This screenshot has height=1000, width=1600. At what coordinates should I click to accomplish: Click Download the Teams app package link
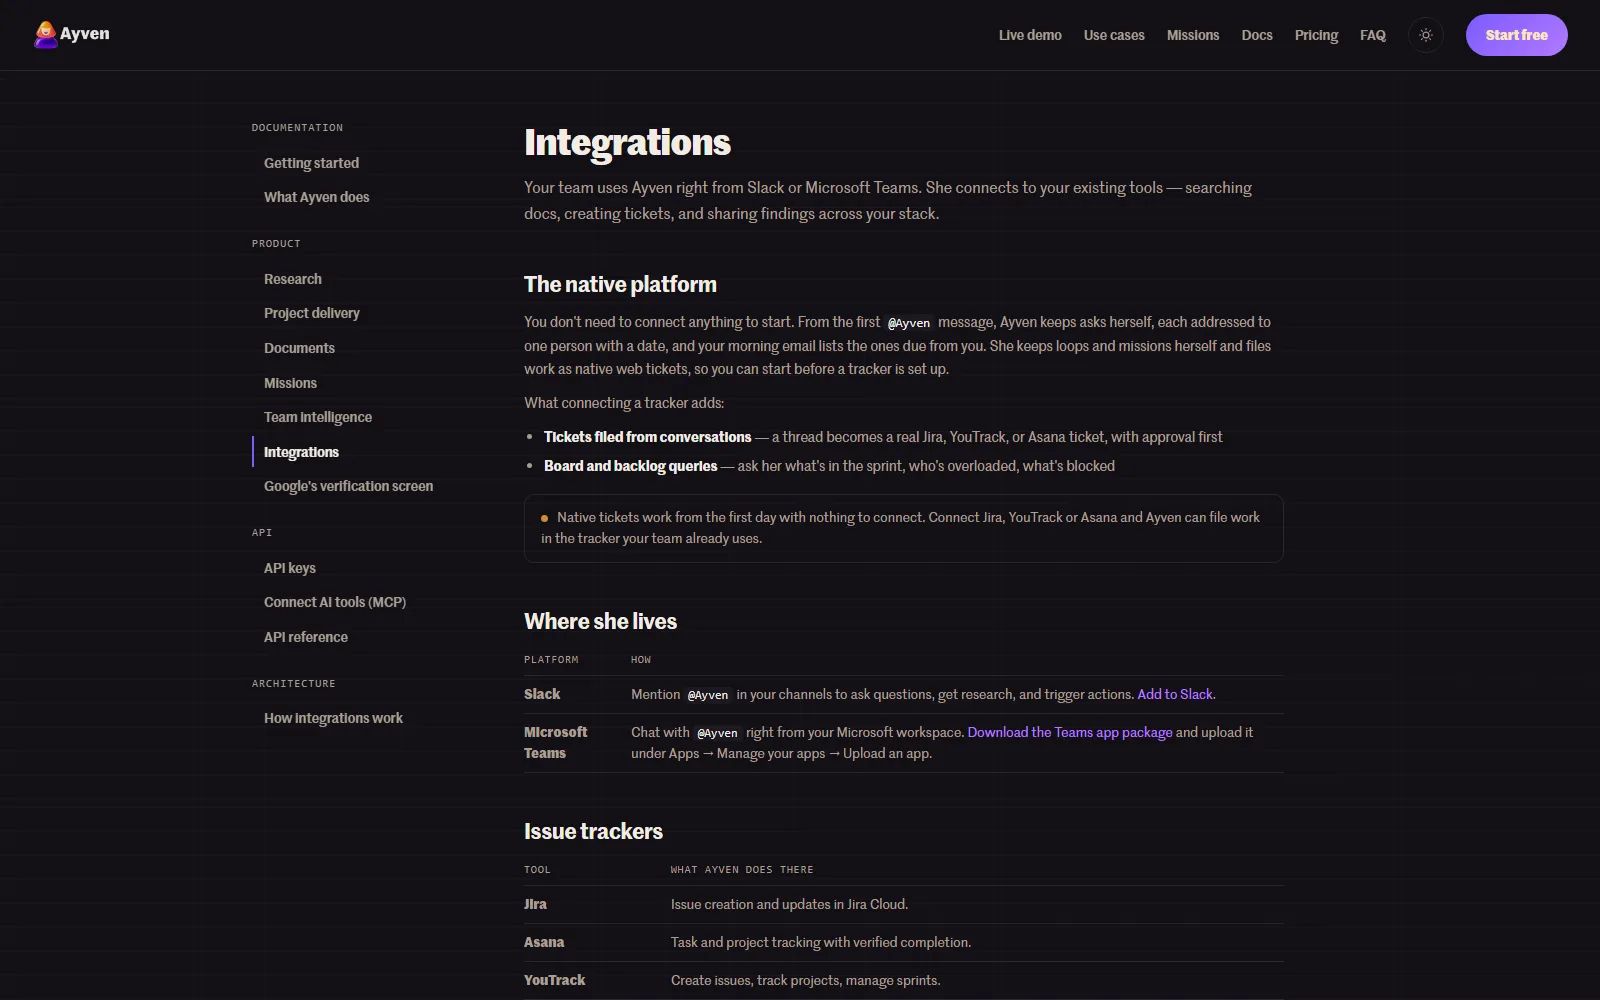pos(1070,732)
